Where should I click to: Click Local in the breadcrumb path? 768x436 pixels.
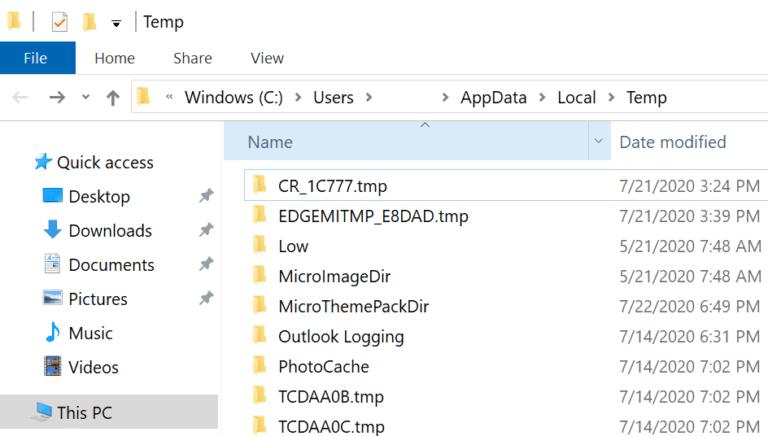pyautogui.click(x=576, y=97)
